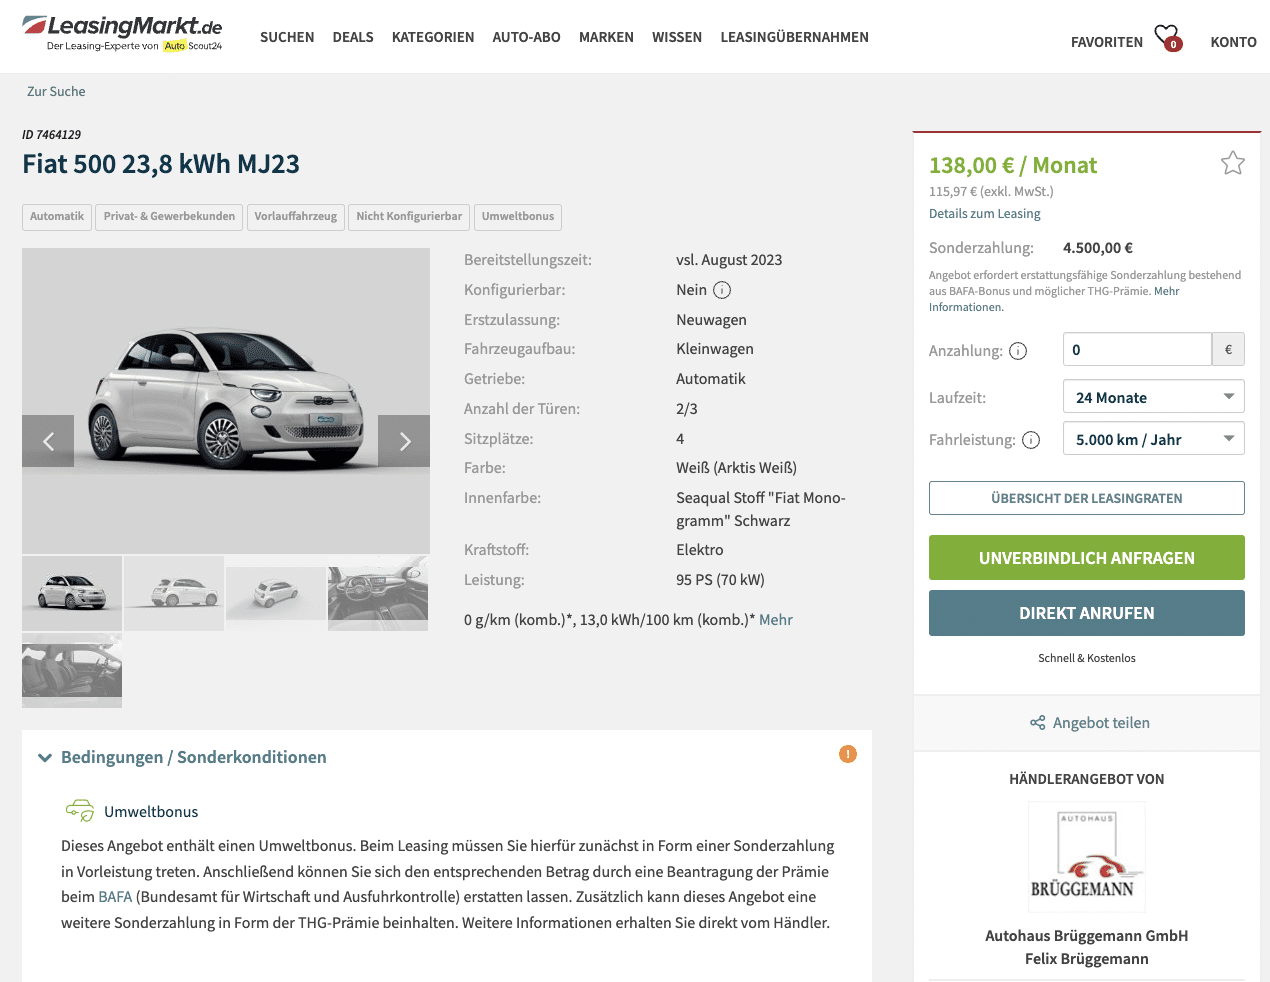Click Nicht Konfigurierbar tag
This screenshot has width=1270, height=982.
tap(409, 217)
